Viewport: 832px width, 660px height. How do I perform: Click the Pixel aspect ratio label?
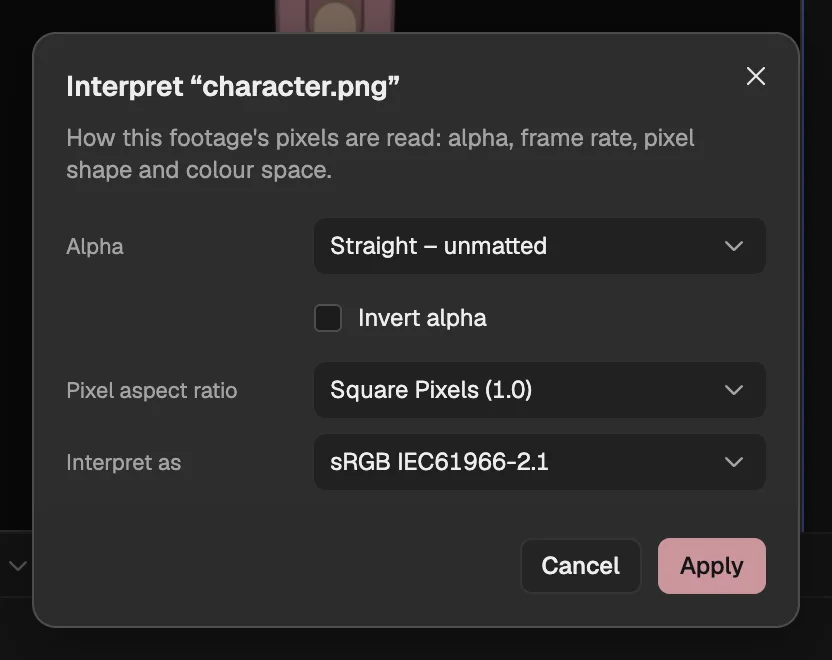152,390
